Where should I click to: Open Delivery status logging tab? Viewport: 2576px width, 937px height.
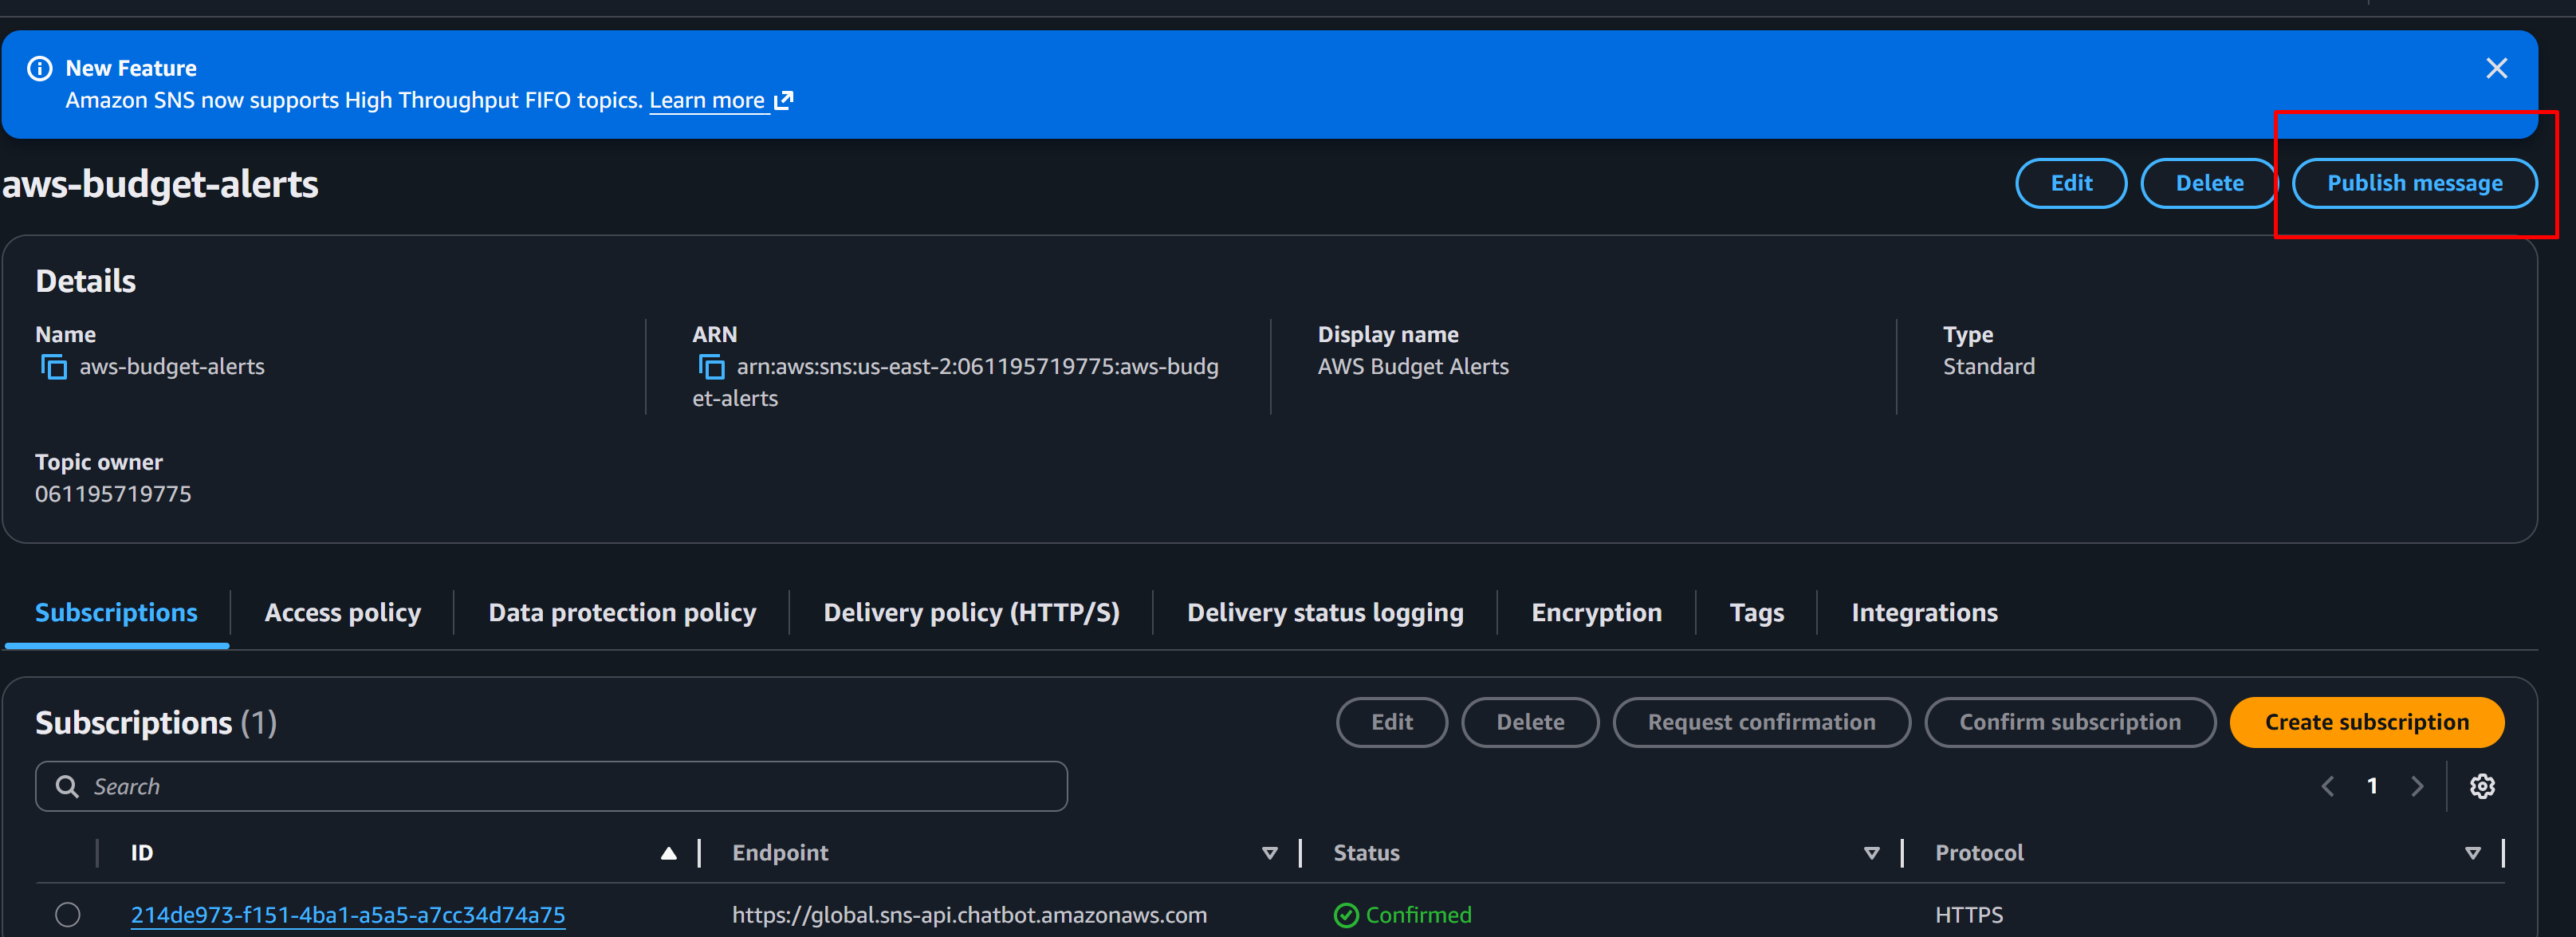tap(1324, 612)
